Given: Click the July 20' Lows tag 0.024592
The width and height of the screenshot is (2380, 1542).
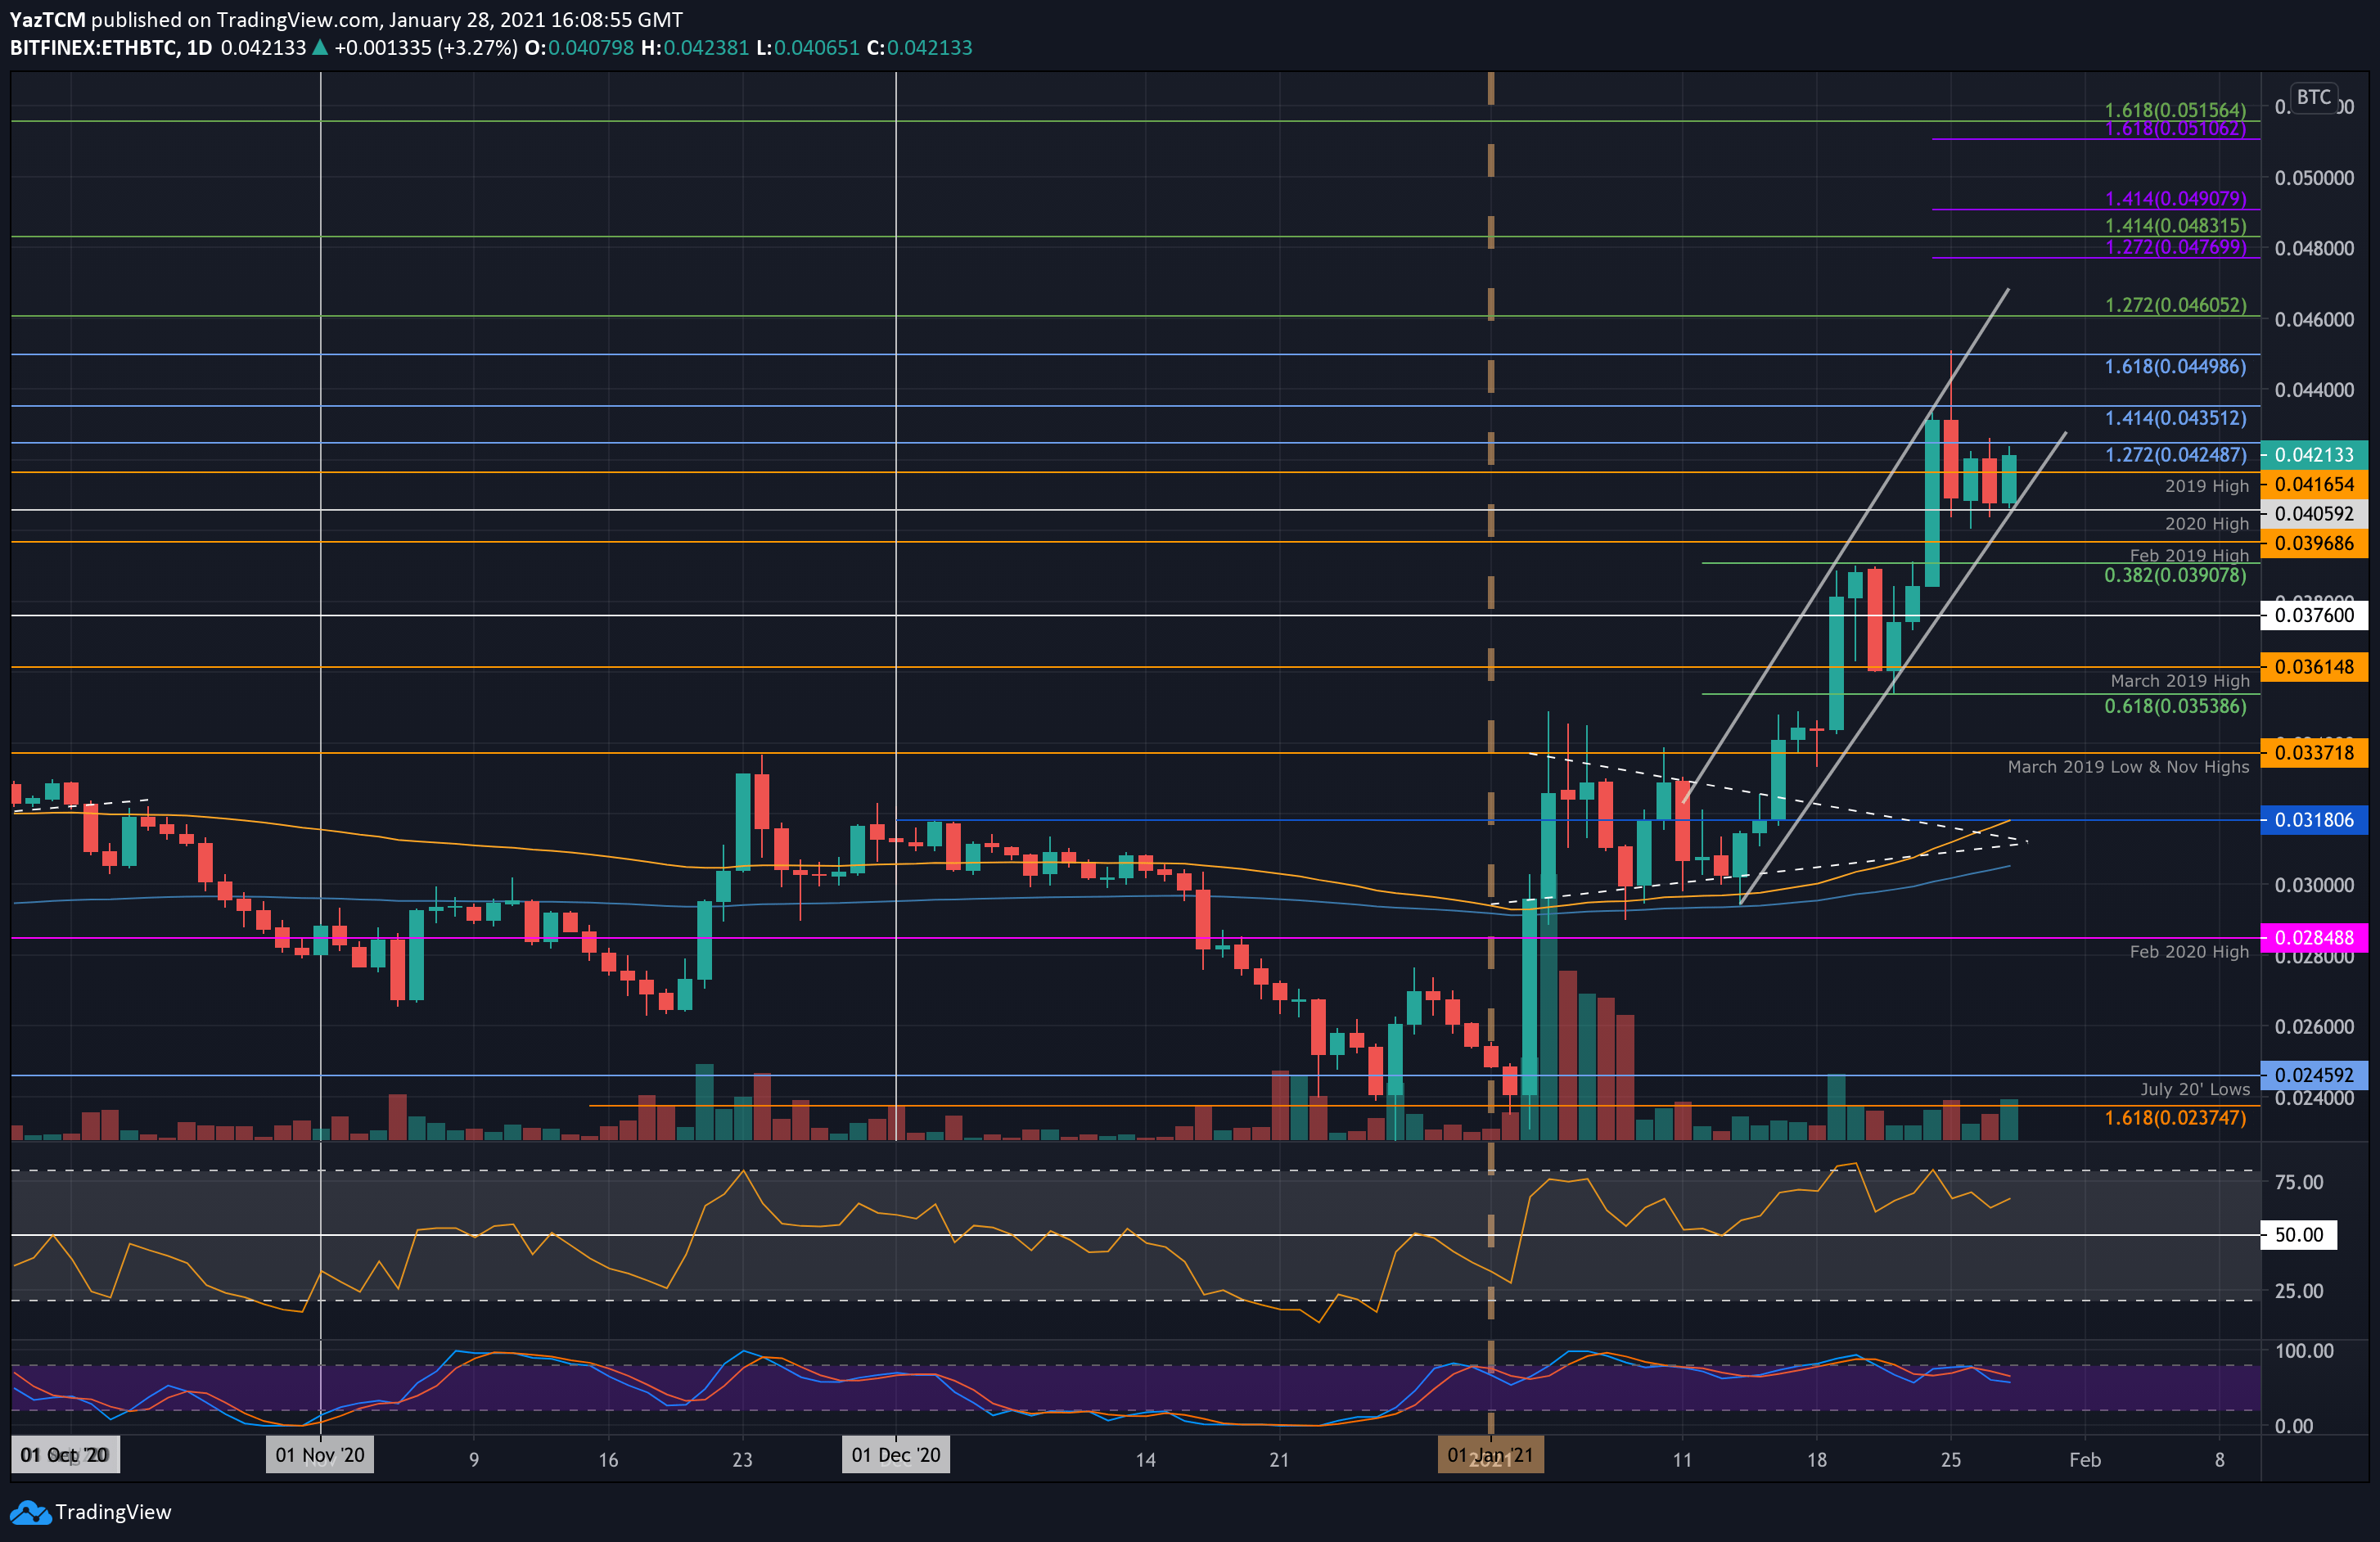Looking at the screenshot, I should click(2314, 1075).
